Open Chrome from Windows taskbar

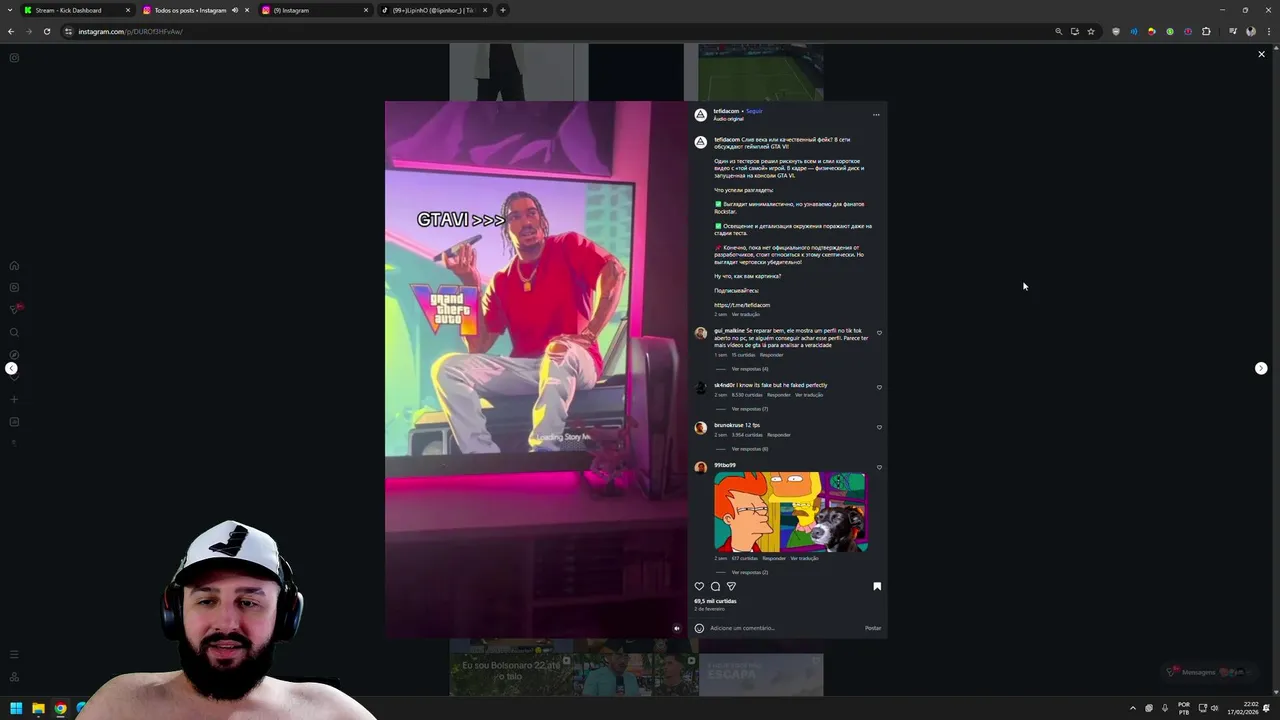[x=60, y=708]
